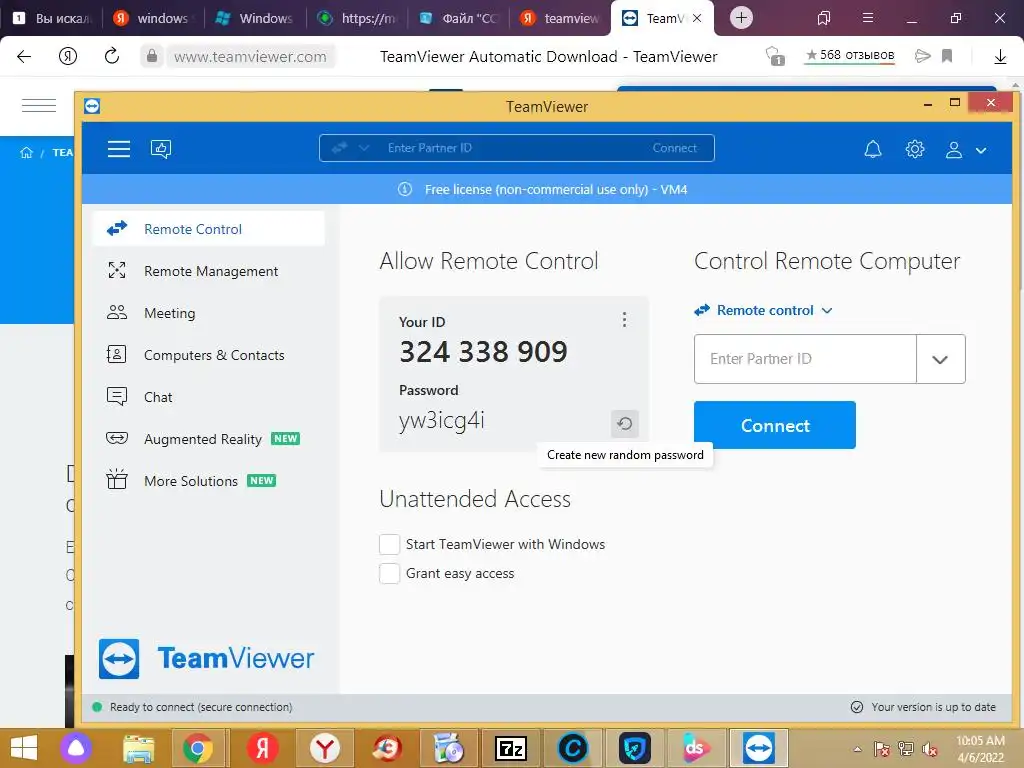Open the 568 отзывов reviews link
Viewport: 1024px width, 768px height.
(x=850, y=56)
